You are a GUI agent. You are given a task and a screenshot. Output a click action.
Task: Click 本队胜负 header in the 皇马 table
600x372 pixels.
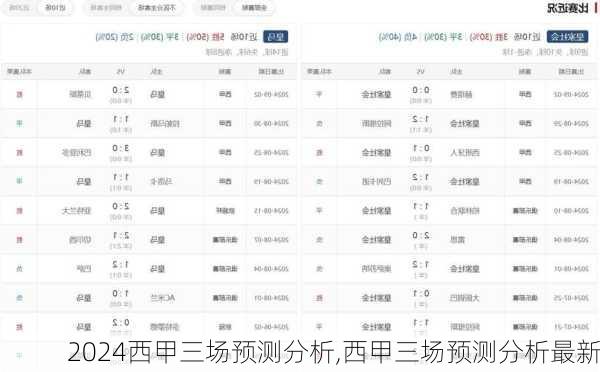(19, 71)
